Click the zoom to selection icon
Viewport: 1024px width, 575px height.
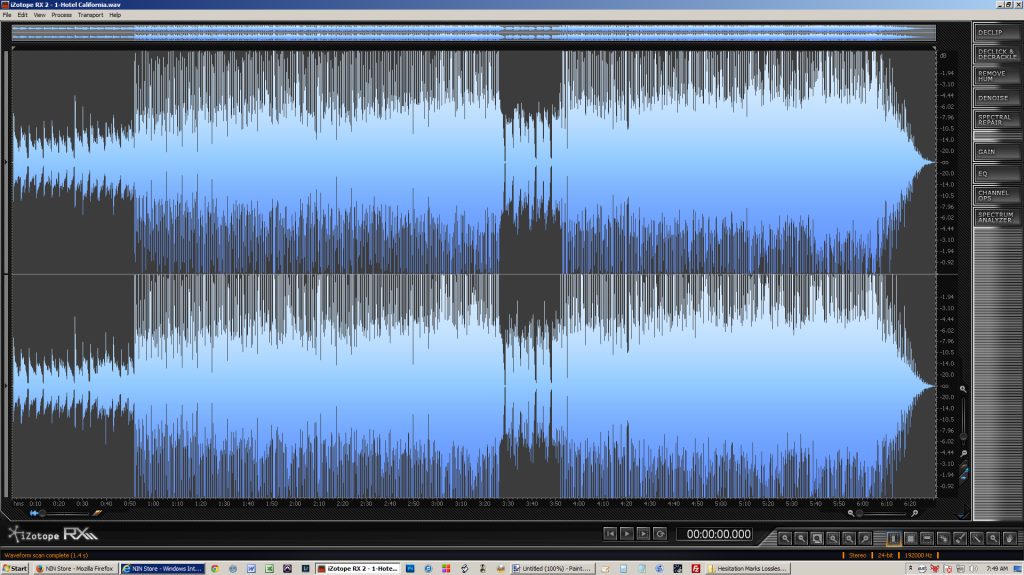coord(817,538)
